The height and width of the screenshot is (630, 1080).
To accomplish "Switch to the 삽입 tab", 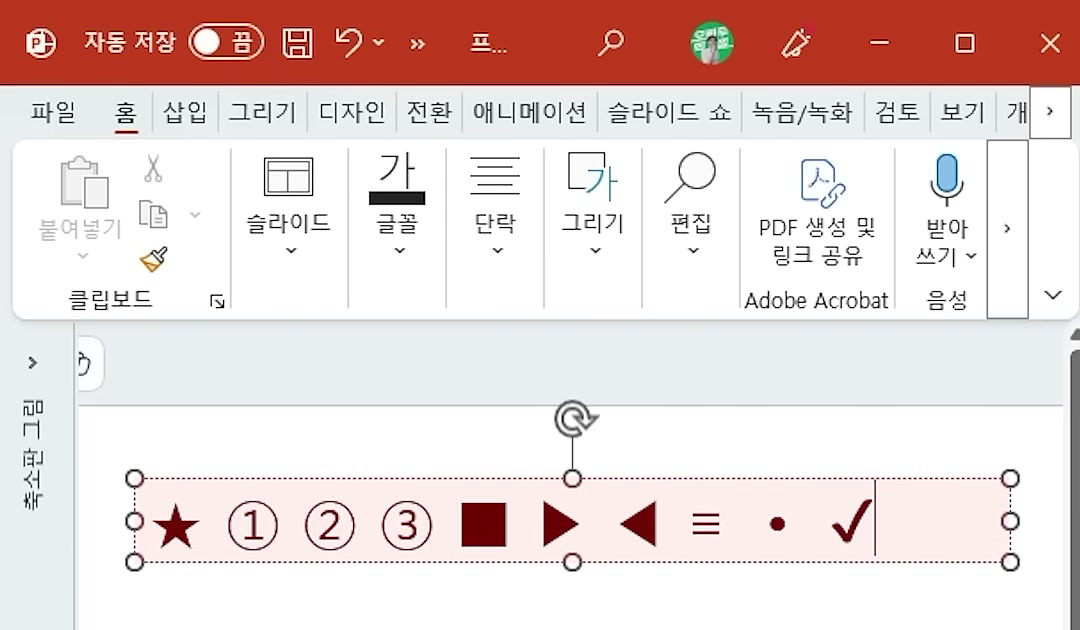I will (x=185, y=112).
